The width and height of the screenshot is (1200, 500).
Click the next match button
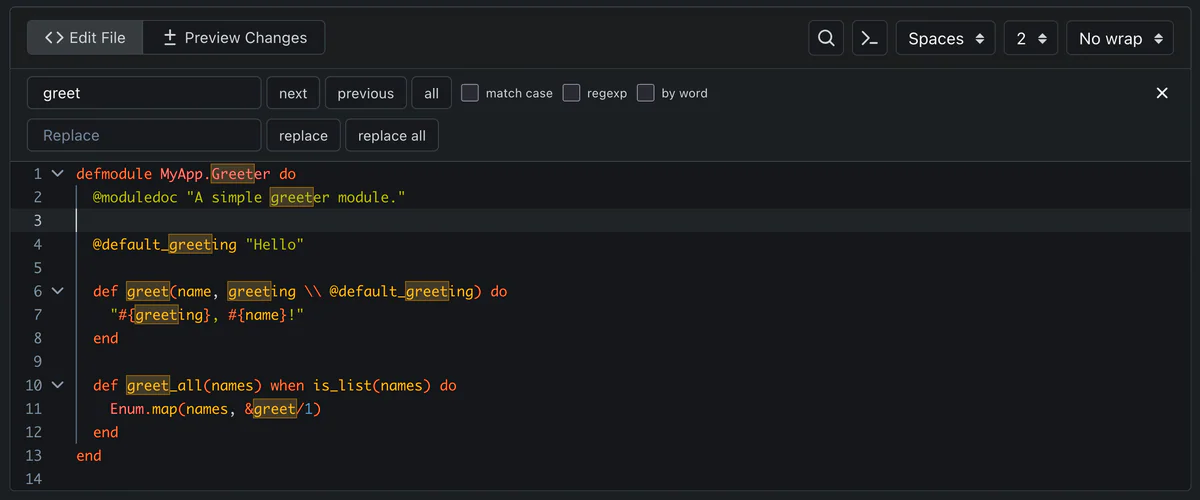pyautogui.click(x=293, y=93)
